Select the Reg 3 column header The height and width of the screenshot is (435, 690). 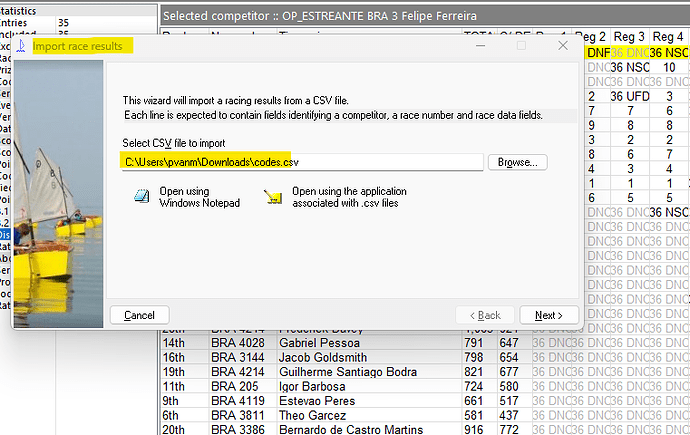[x=630, y=36]
